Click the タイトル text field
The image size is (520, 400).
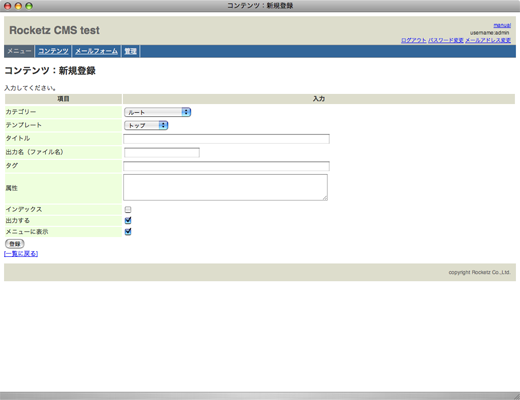pyautogui.click(x=226, y=139)
